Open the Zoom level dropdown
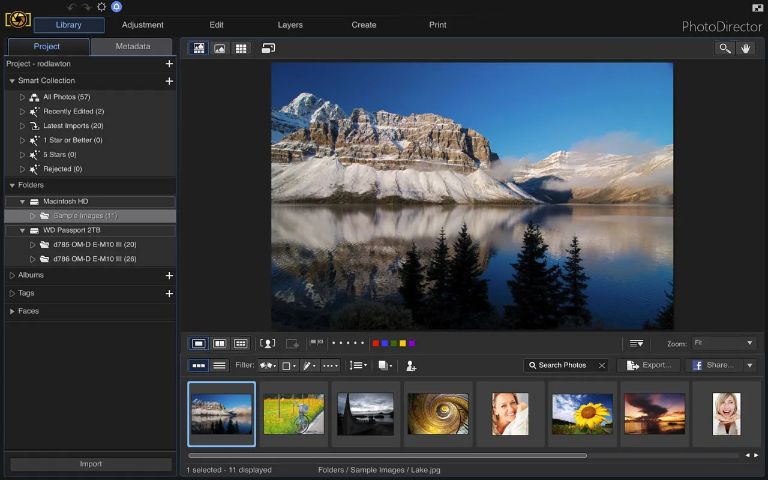 724,343
